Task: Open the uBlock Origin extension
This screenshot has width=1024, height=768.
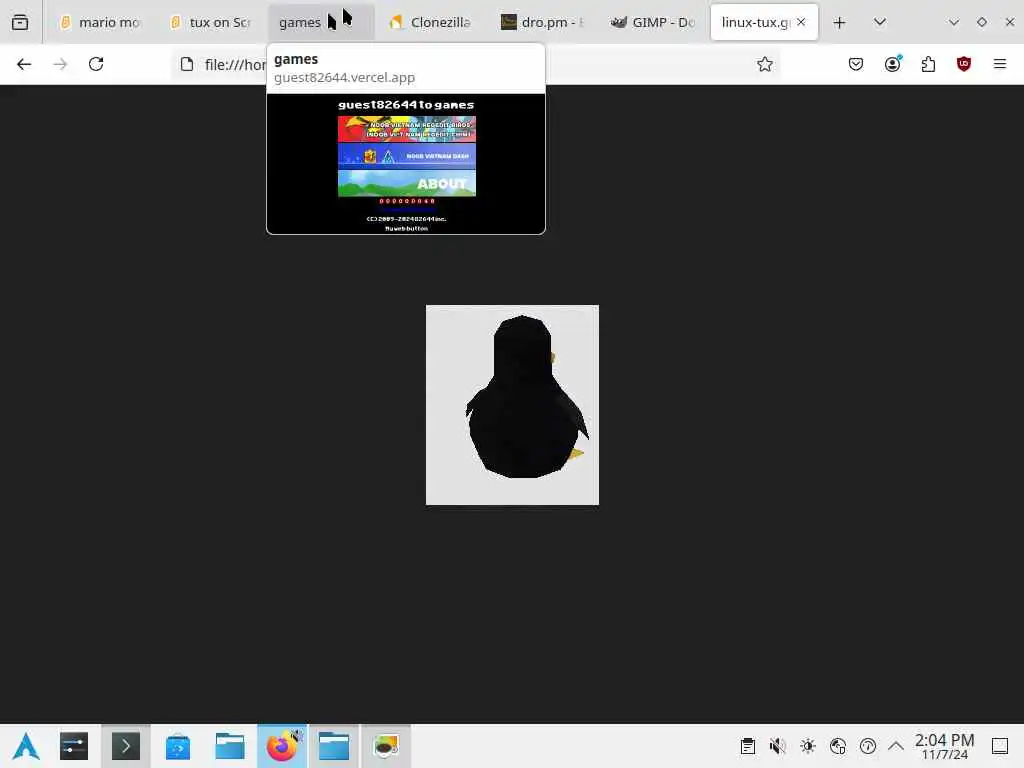Action: point(964,64)
